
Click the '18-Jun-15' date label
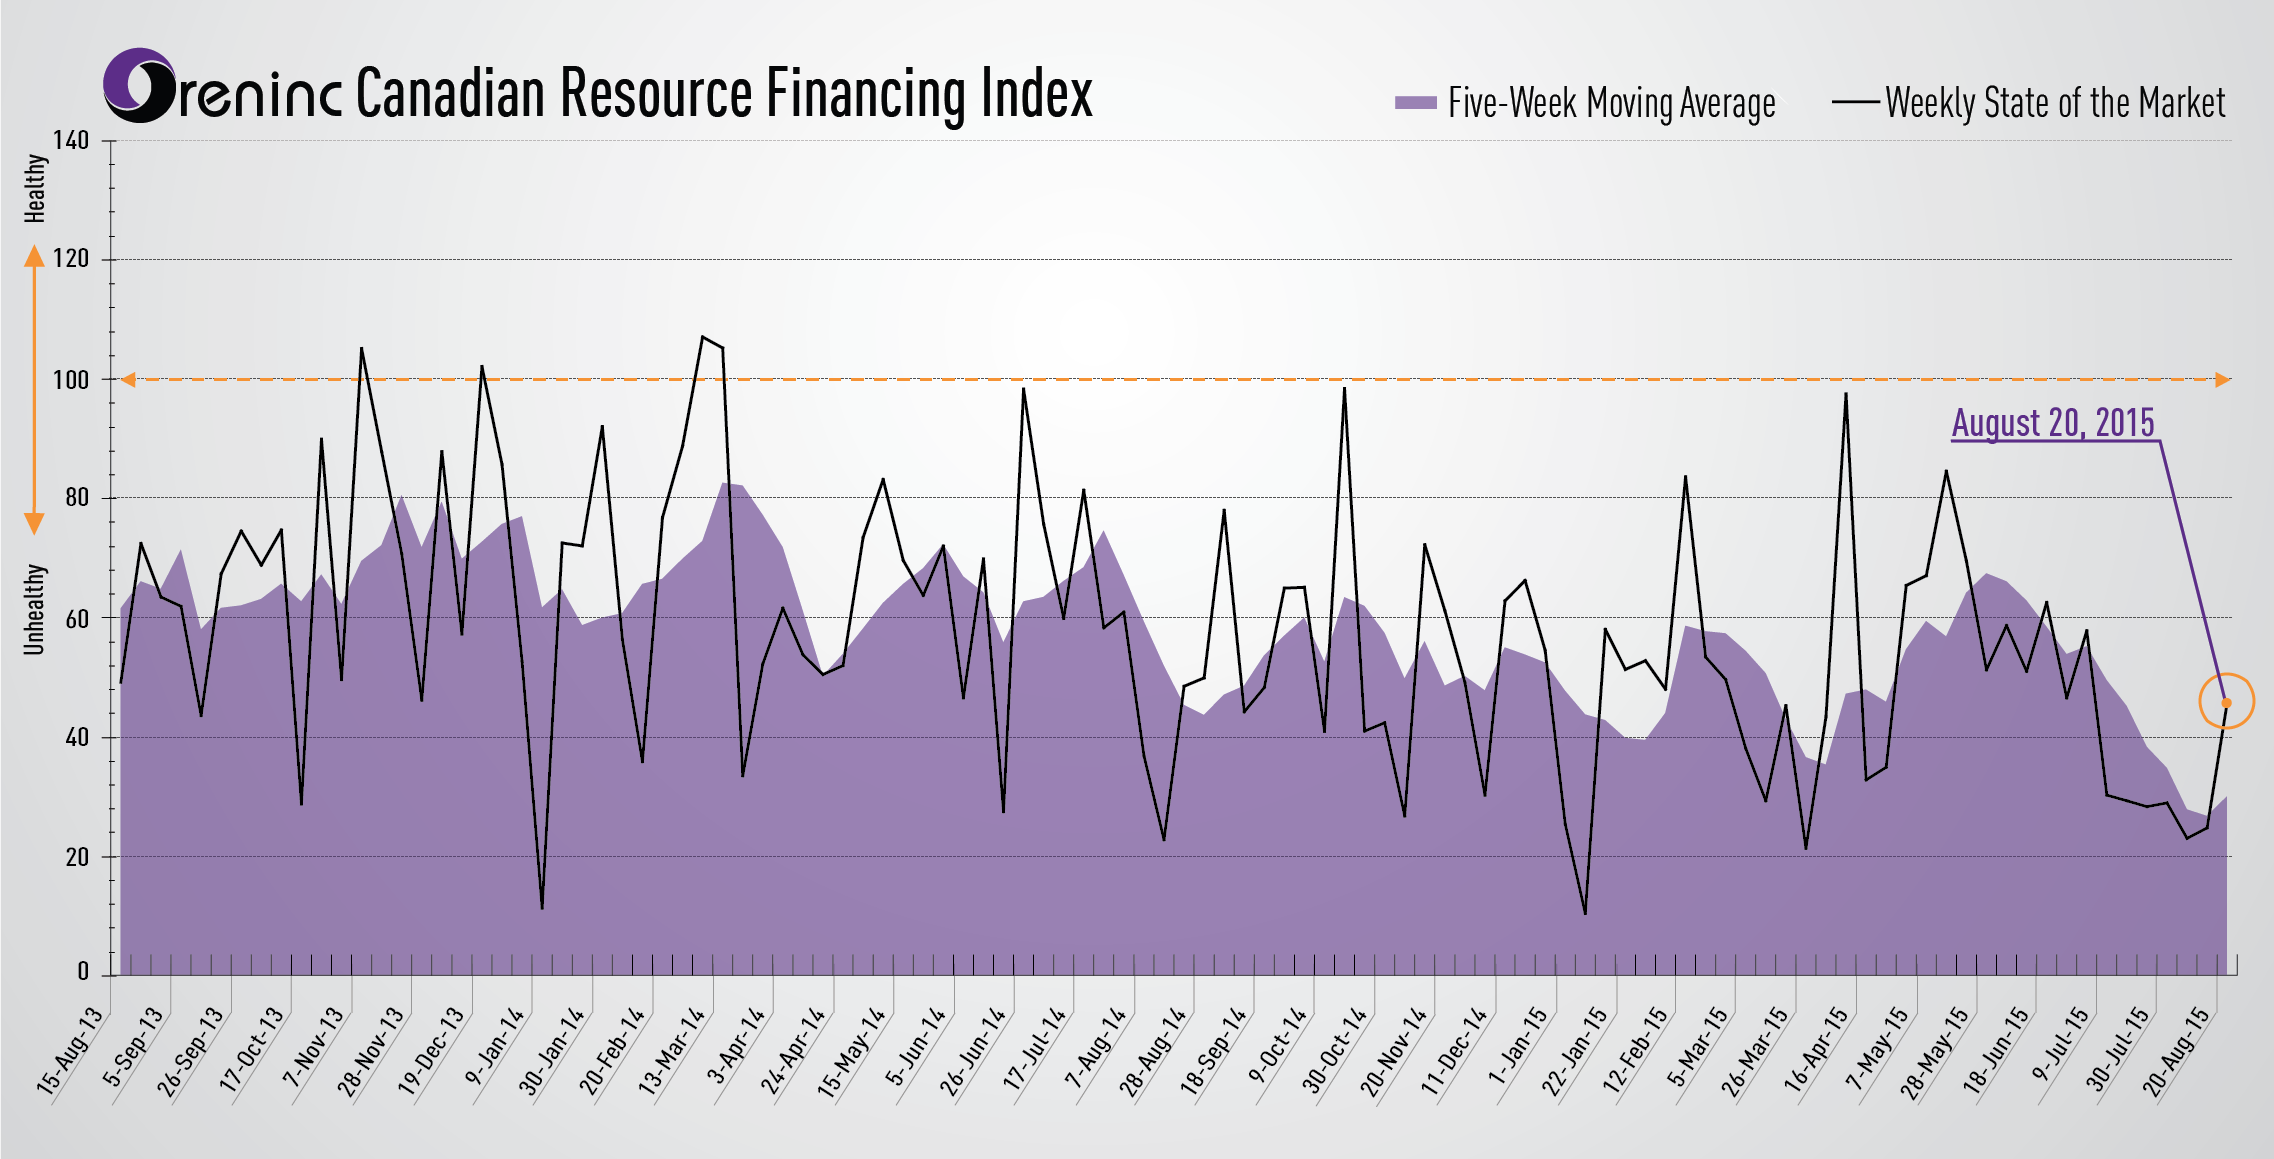coord(1996,1050)
